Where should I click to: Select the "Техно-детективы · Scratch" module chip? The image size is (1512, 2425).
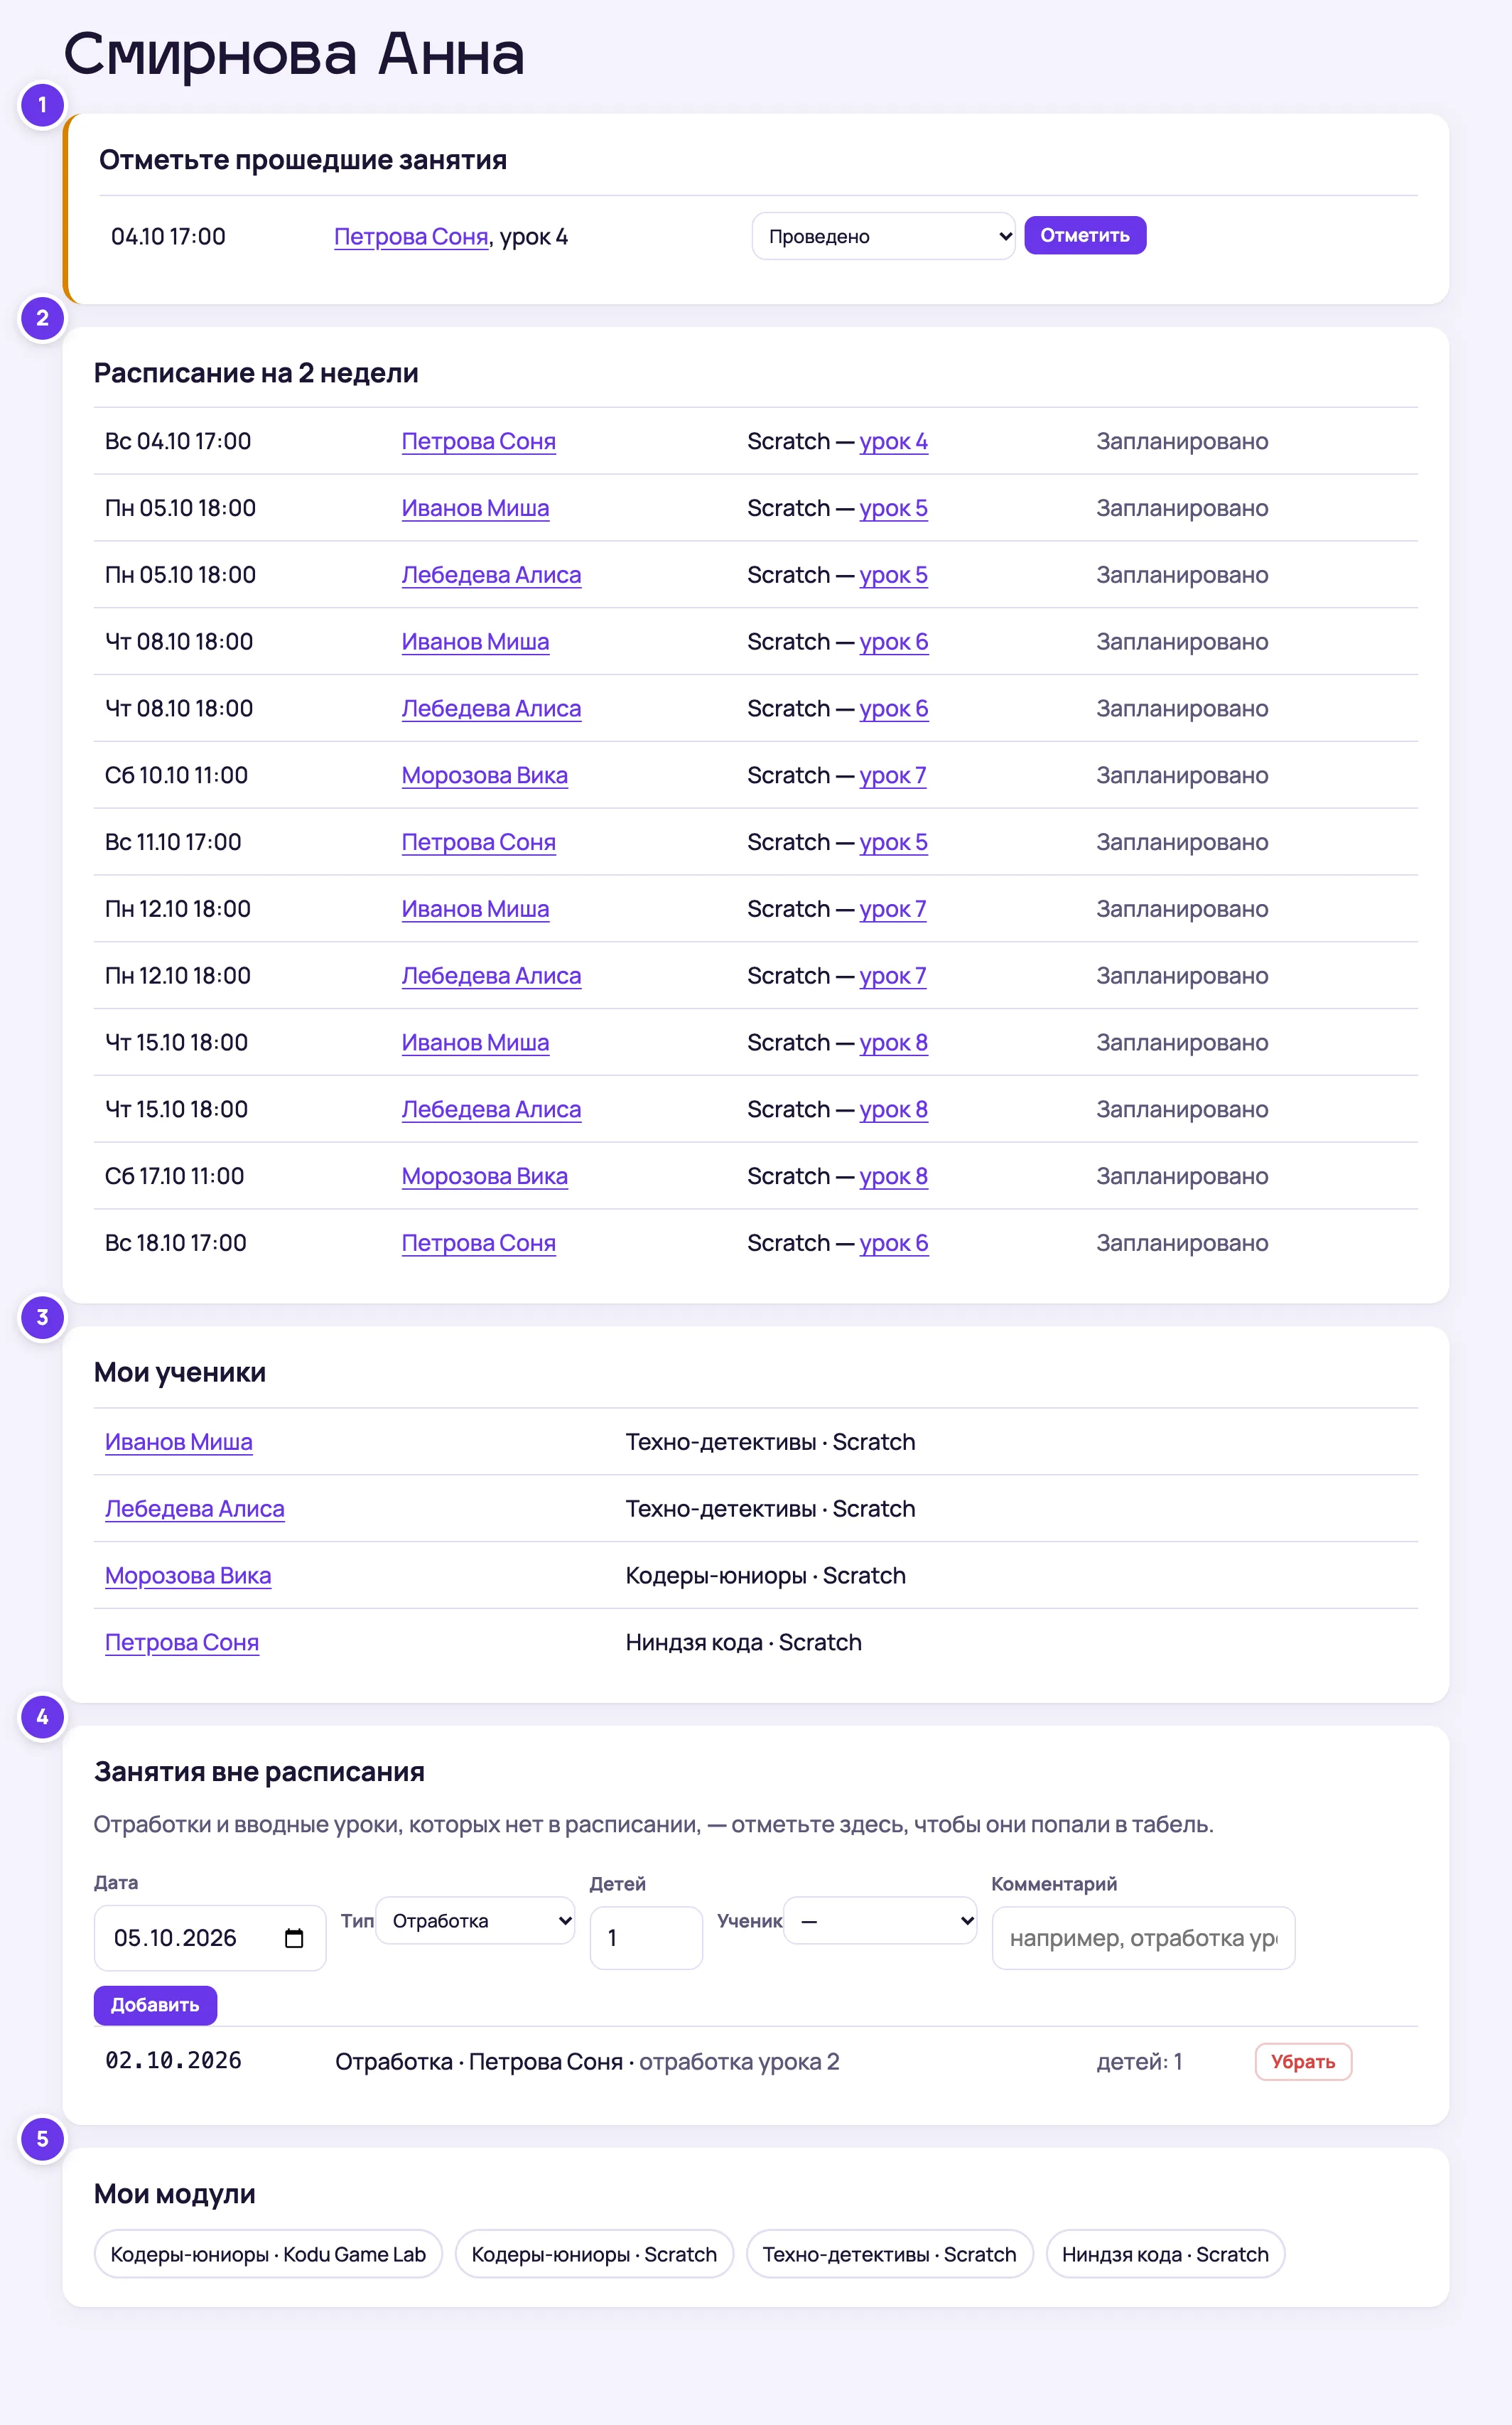click(x=889, y=2254)
